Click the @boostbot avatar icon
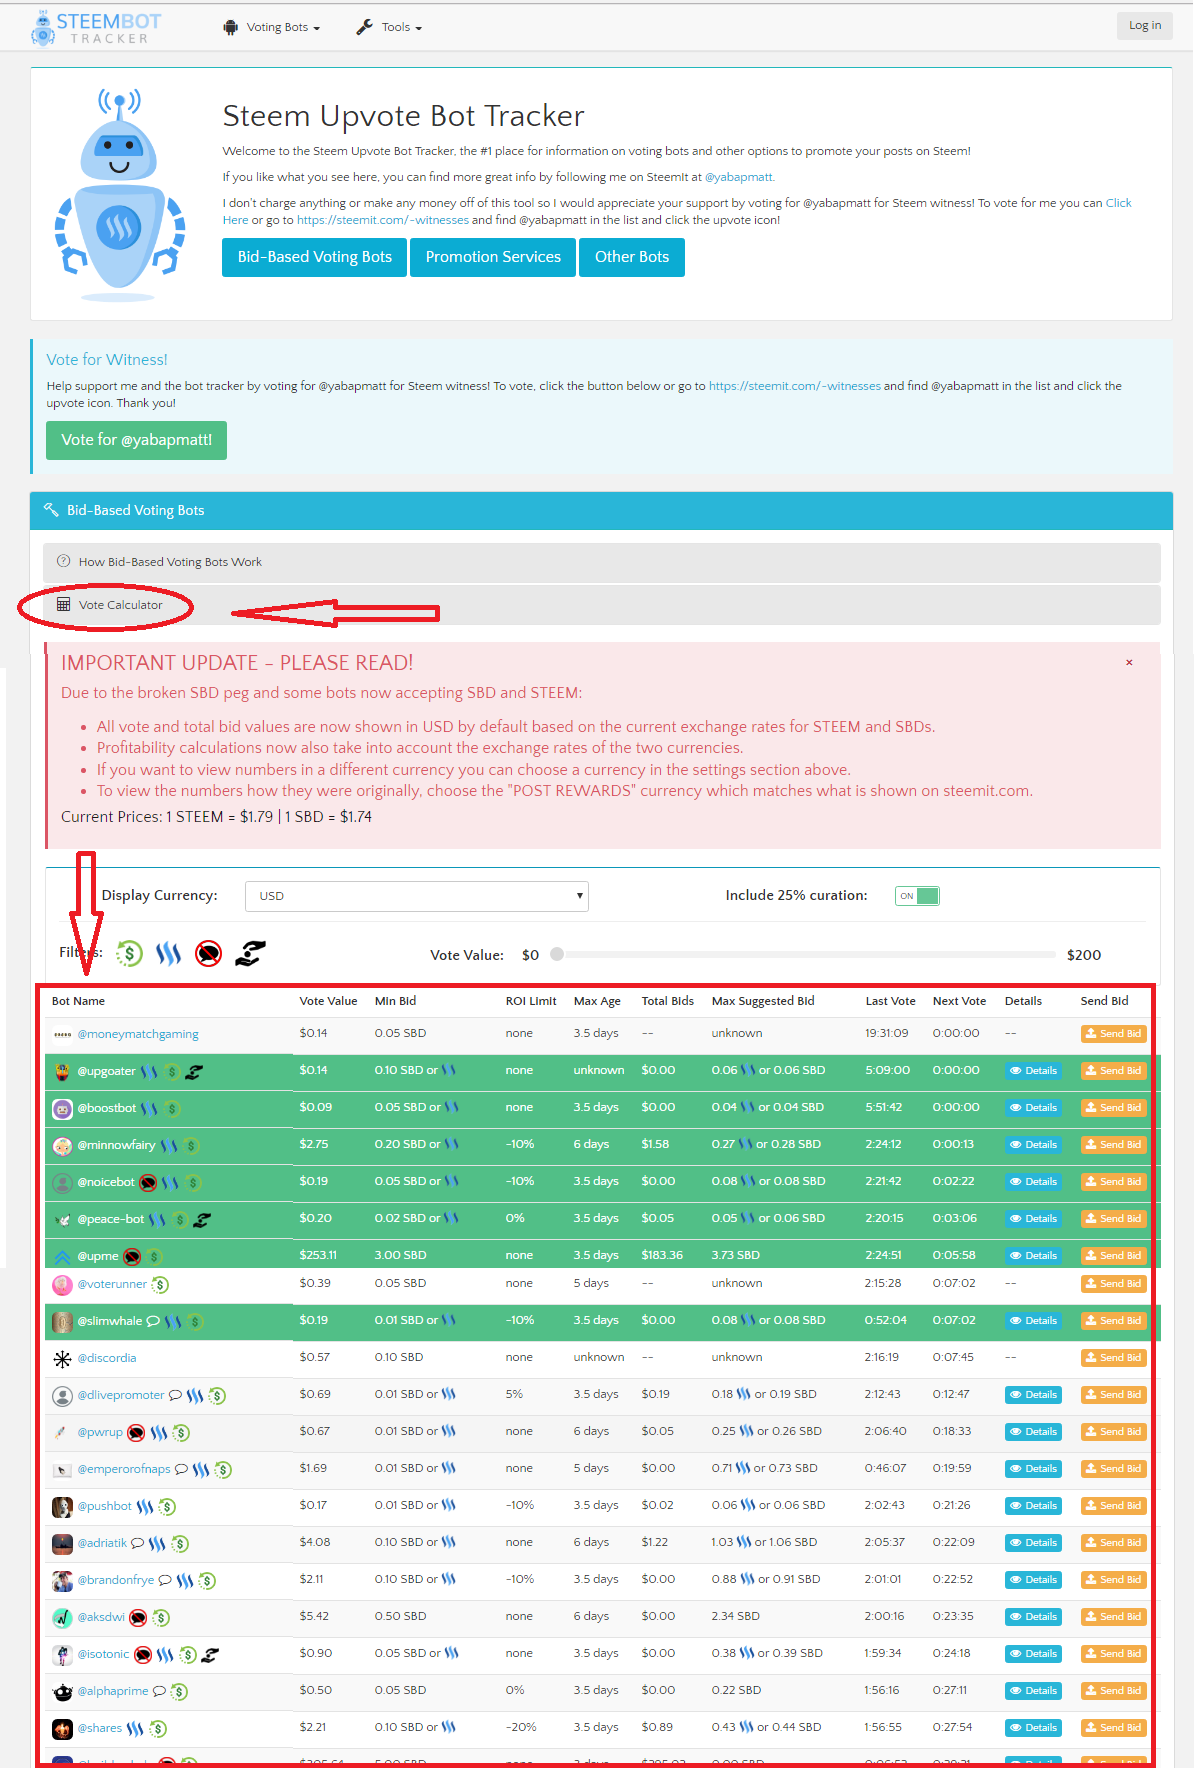The width and height of the screenshot is (1194, 1768). coord(62,1109)
